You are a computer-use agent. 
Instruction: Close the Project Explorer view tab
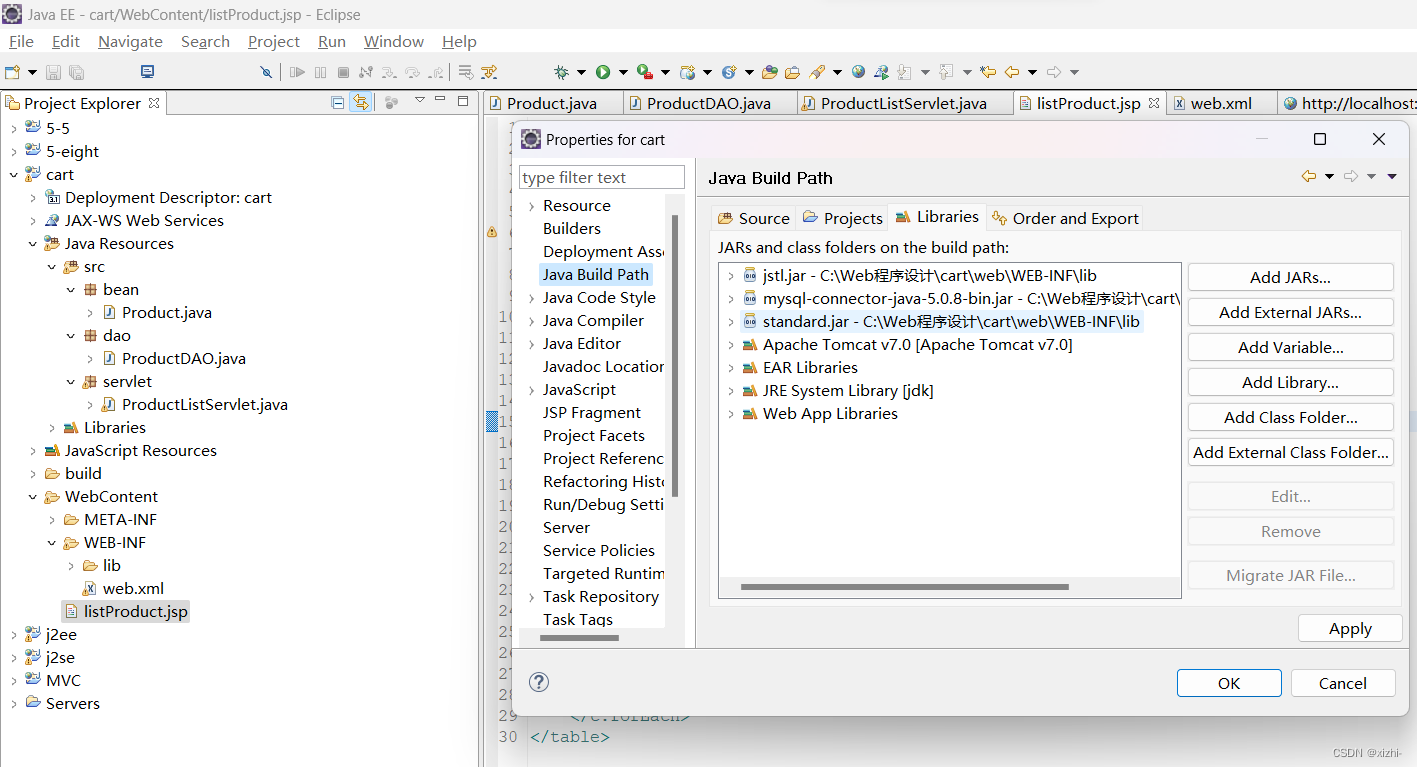coord(154,102)
